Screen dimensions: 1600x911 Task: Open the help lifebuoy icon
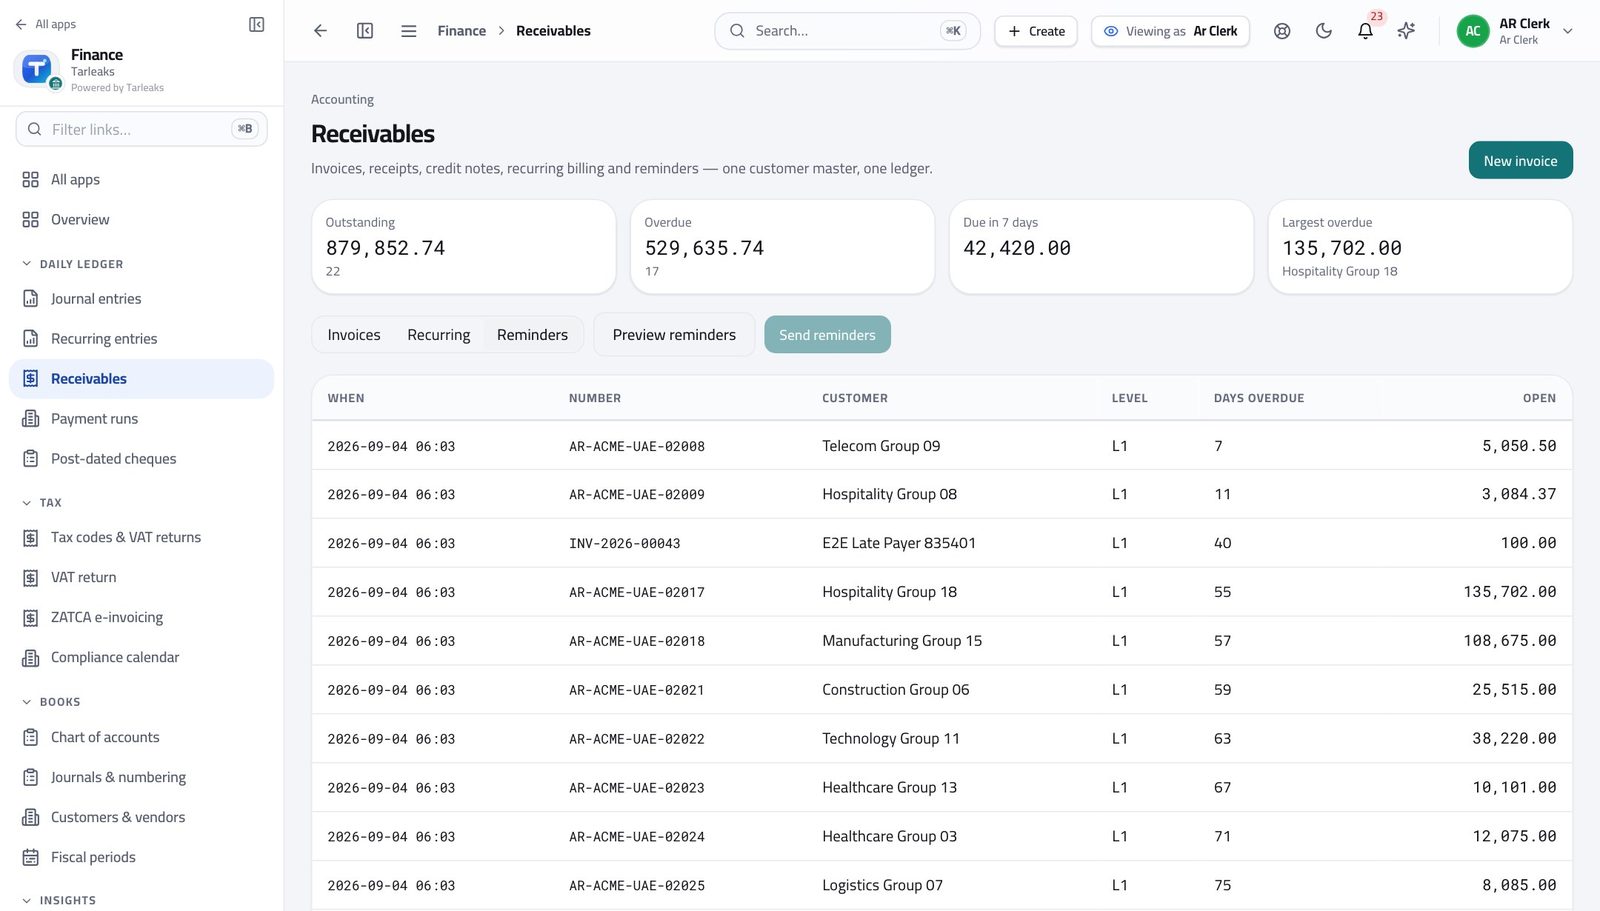point(1282,31)
